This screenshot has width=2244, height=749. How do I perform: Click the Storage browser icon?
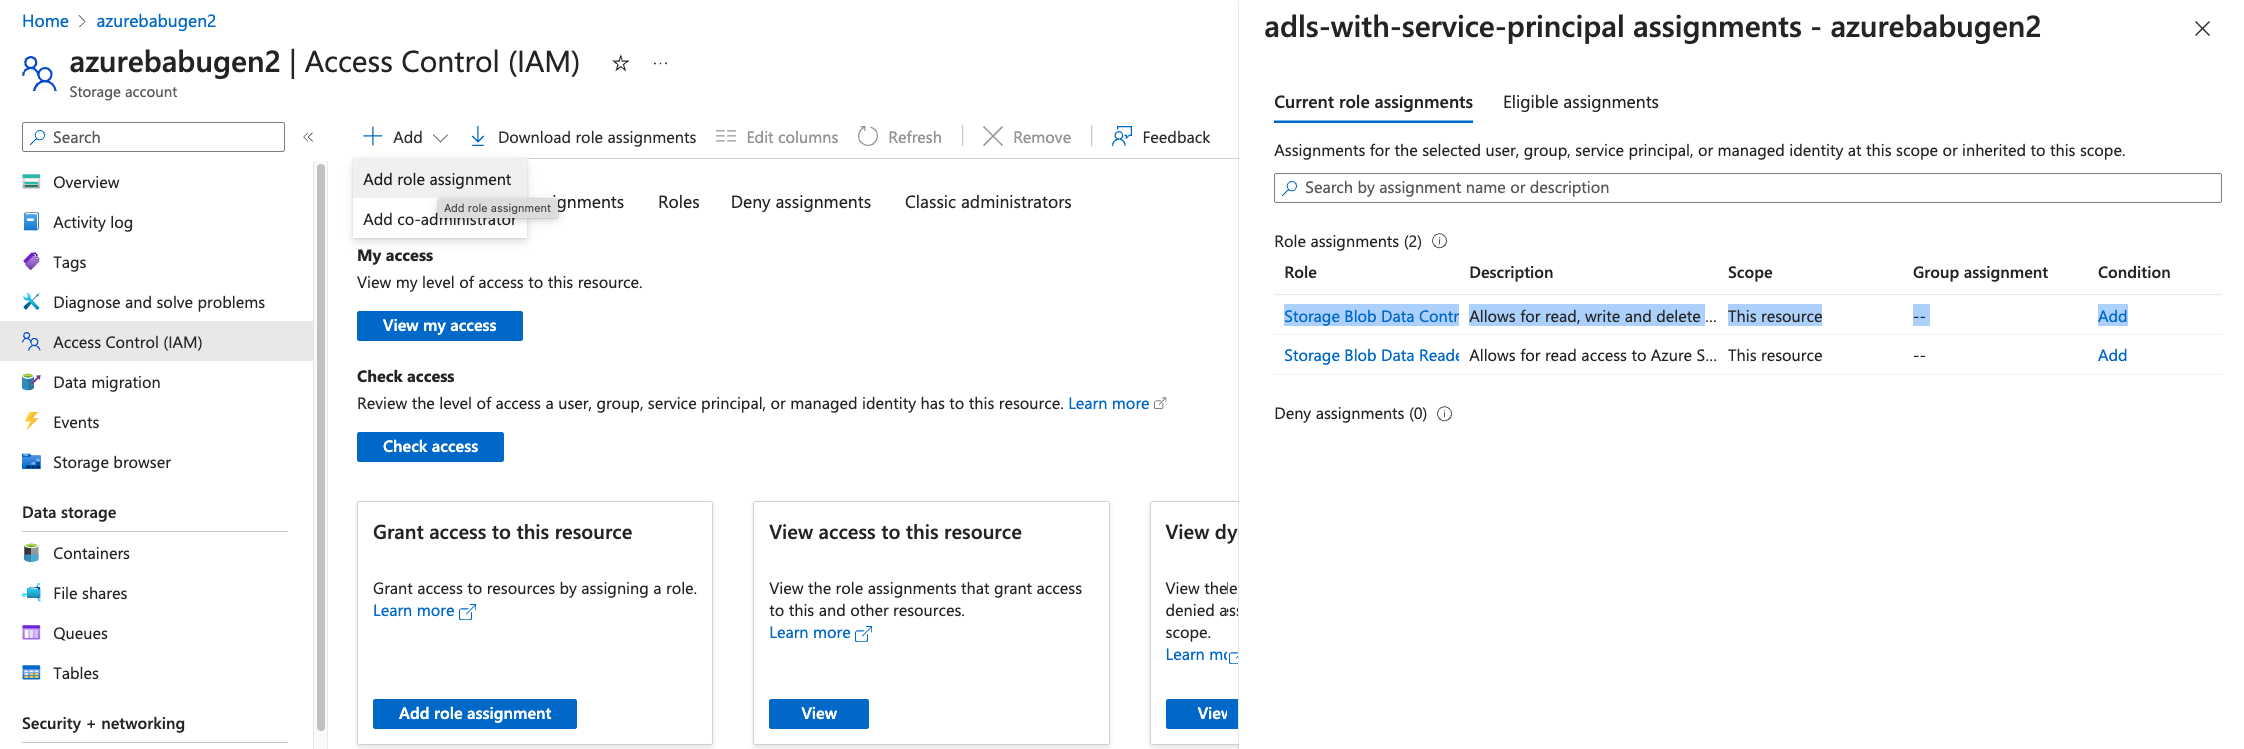pos(31,462)
